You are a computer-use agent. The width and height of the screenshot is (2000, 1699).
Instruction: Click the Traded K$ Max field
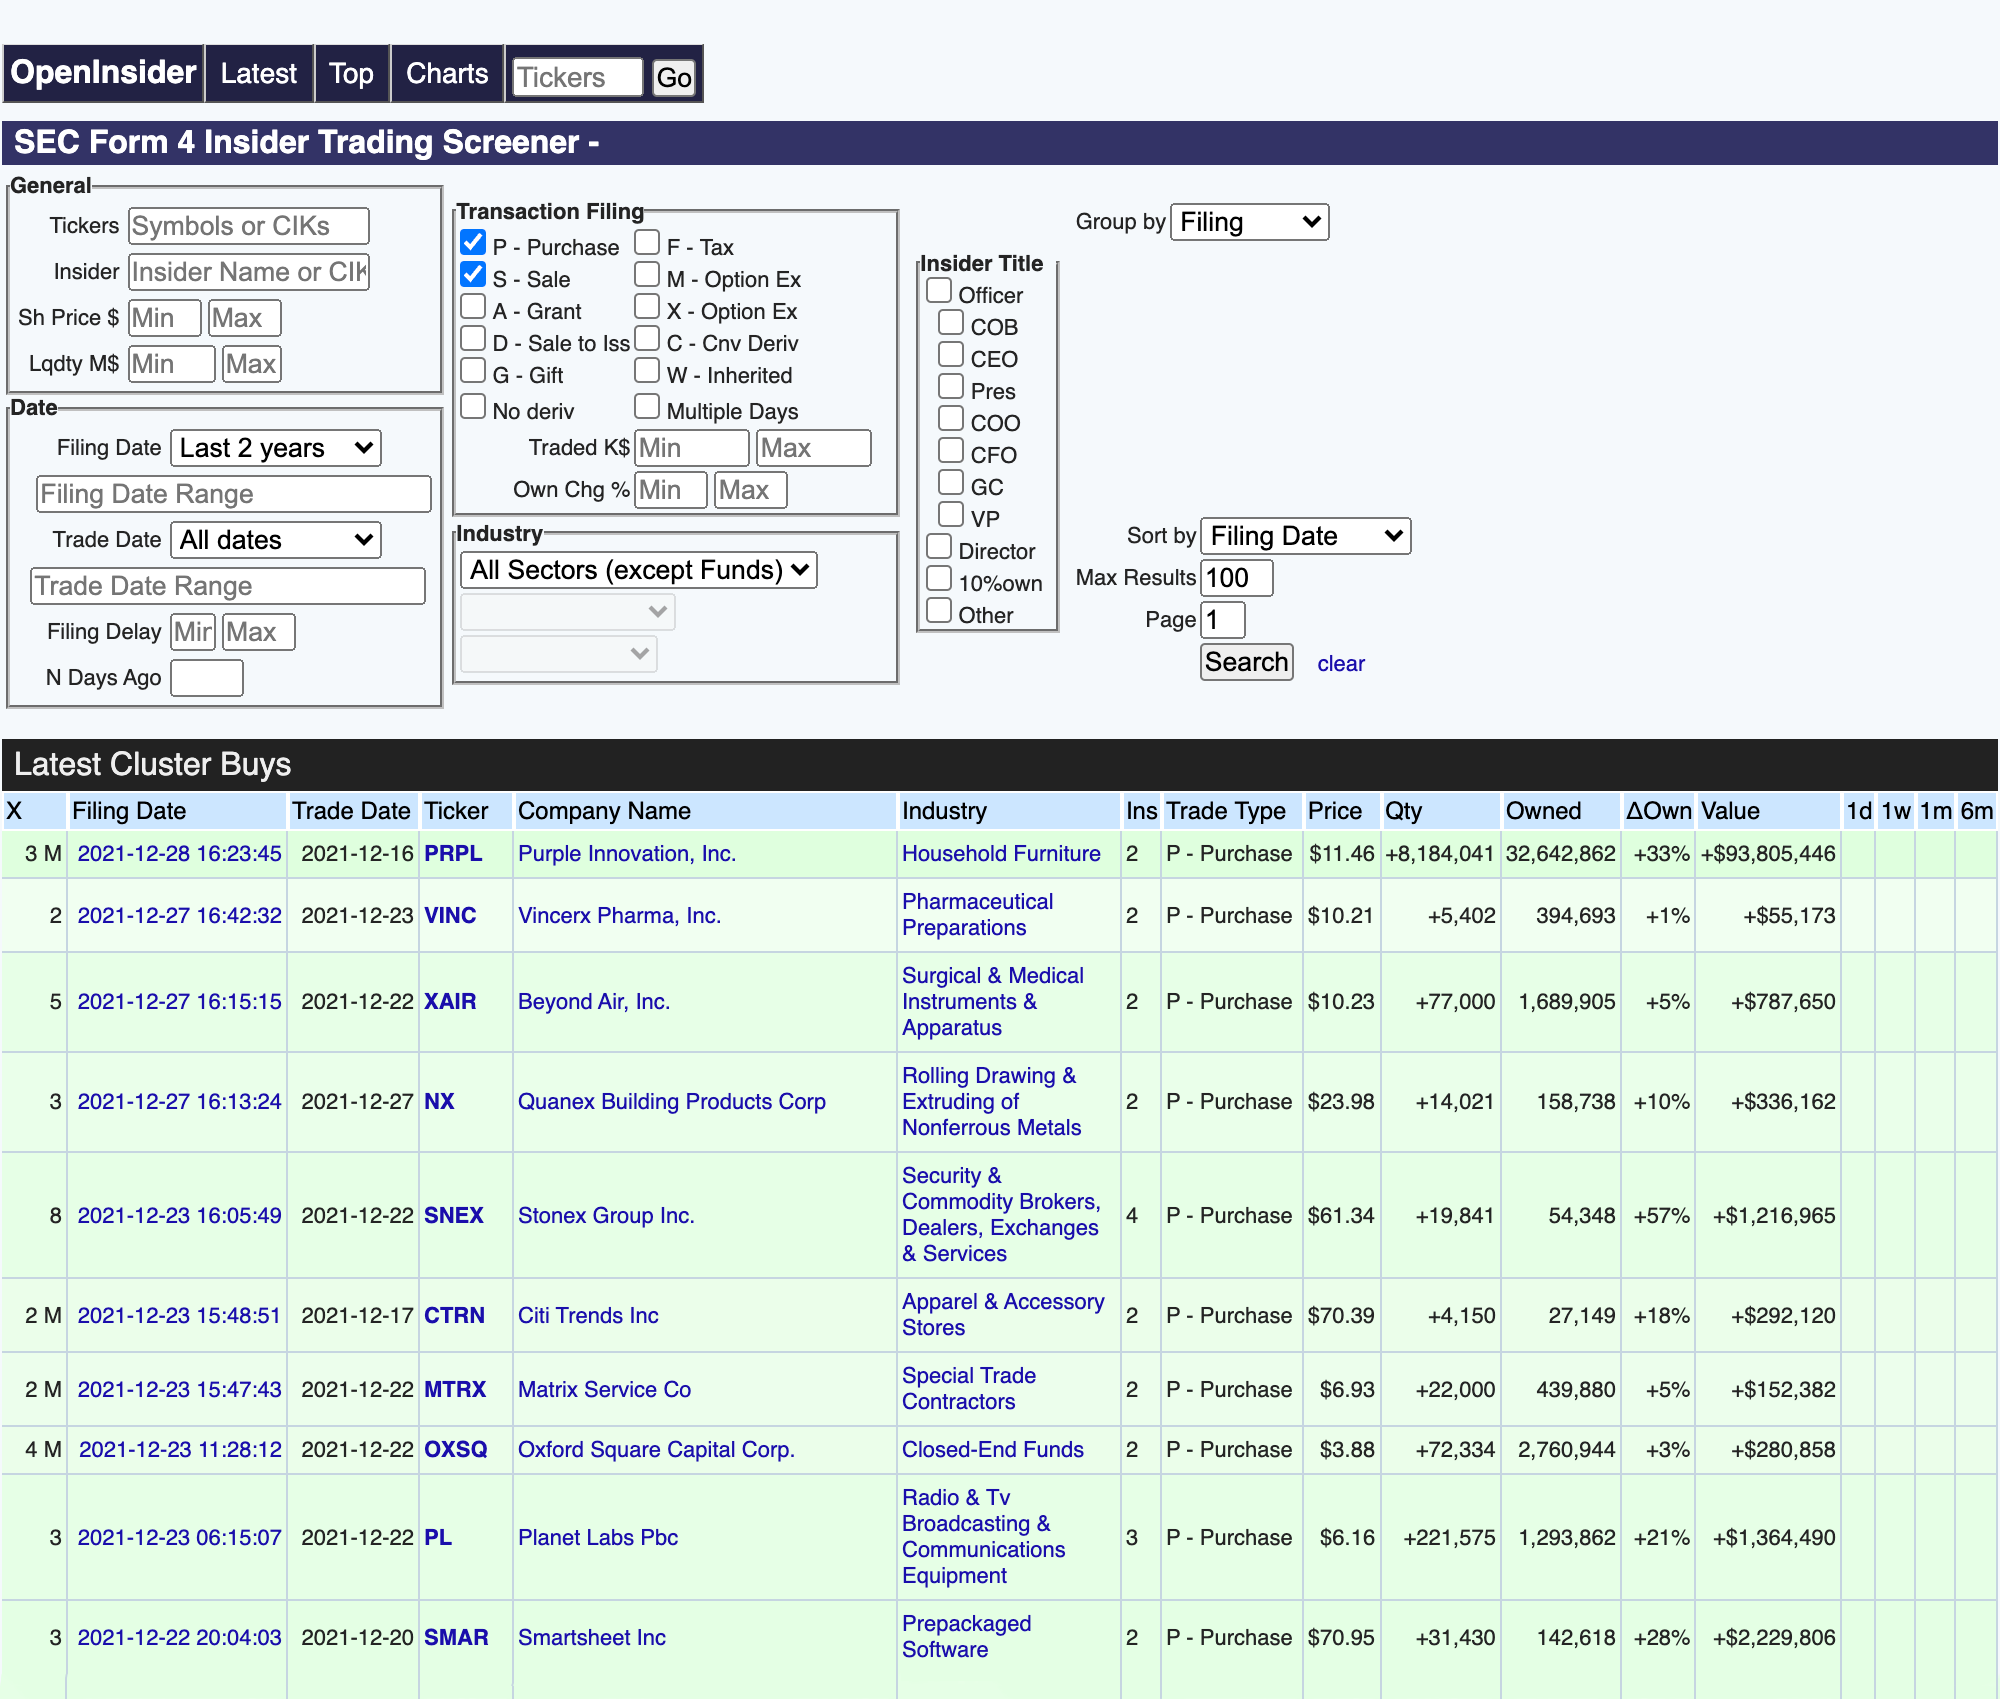(814, 448)
